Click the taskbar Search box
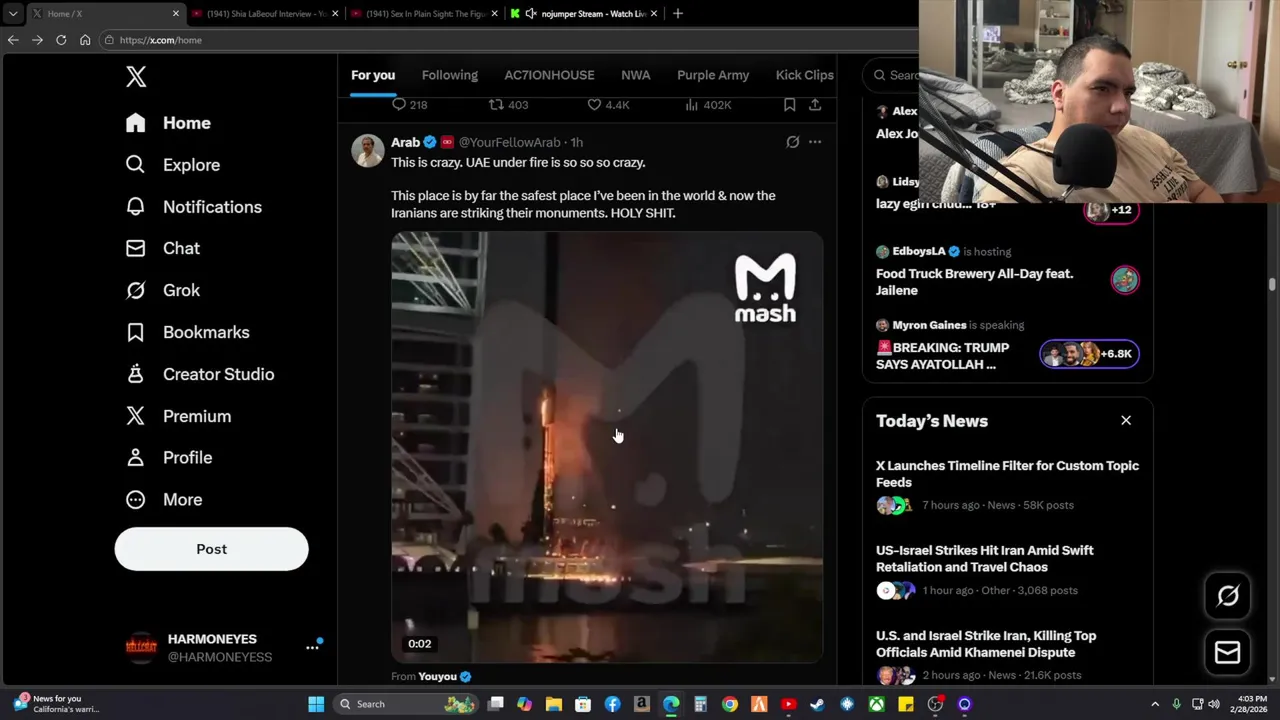 (406, 704)
